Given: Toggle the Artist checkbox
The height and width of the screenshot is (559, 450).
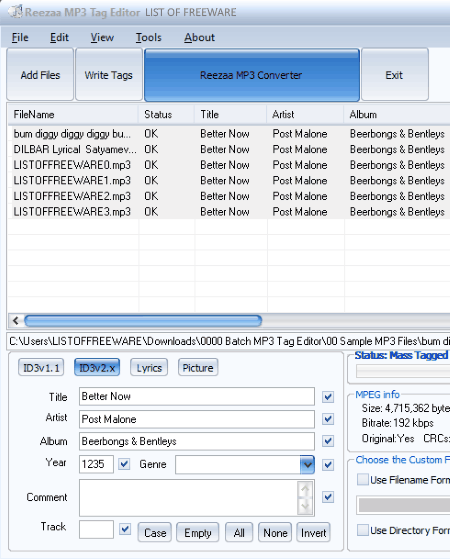Looking at the screenshot, I should [x=328, y=419].
